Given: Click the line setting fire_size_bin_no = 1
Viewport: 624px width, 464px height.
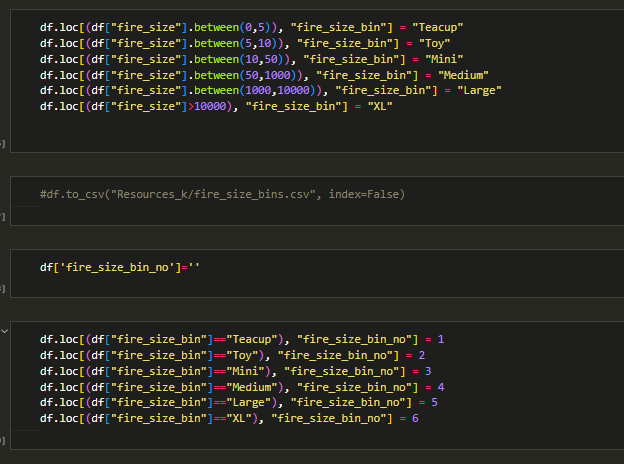Looking at the screenshot, I should [x=242, y=339].
